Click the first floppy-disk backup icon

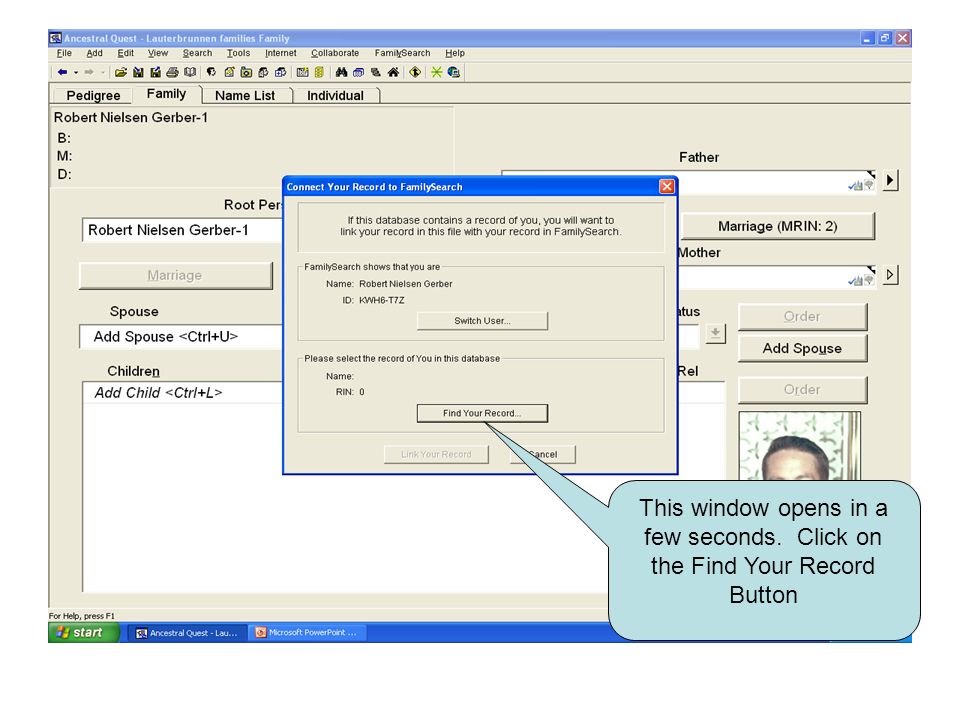click(x=138, y=72)
